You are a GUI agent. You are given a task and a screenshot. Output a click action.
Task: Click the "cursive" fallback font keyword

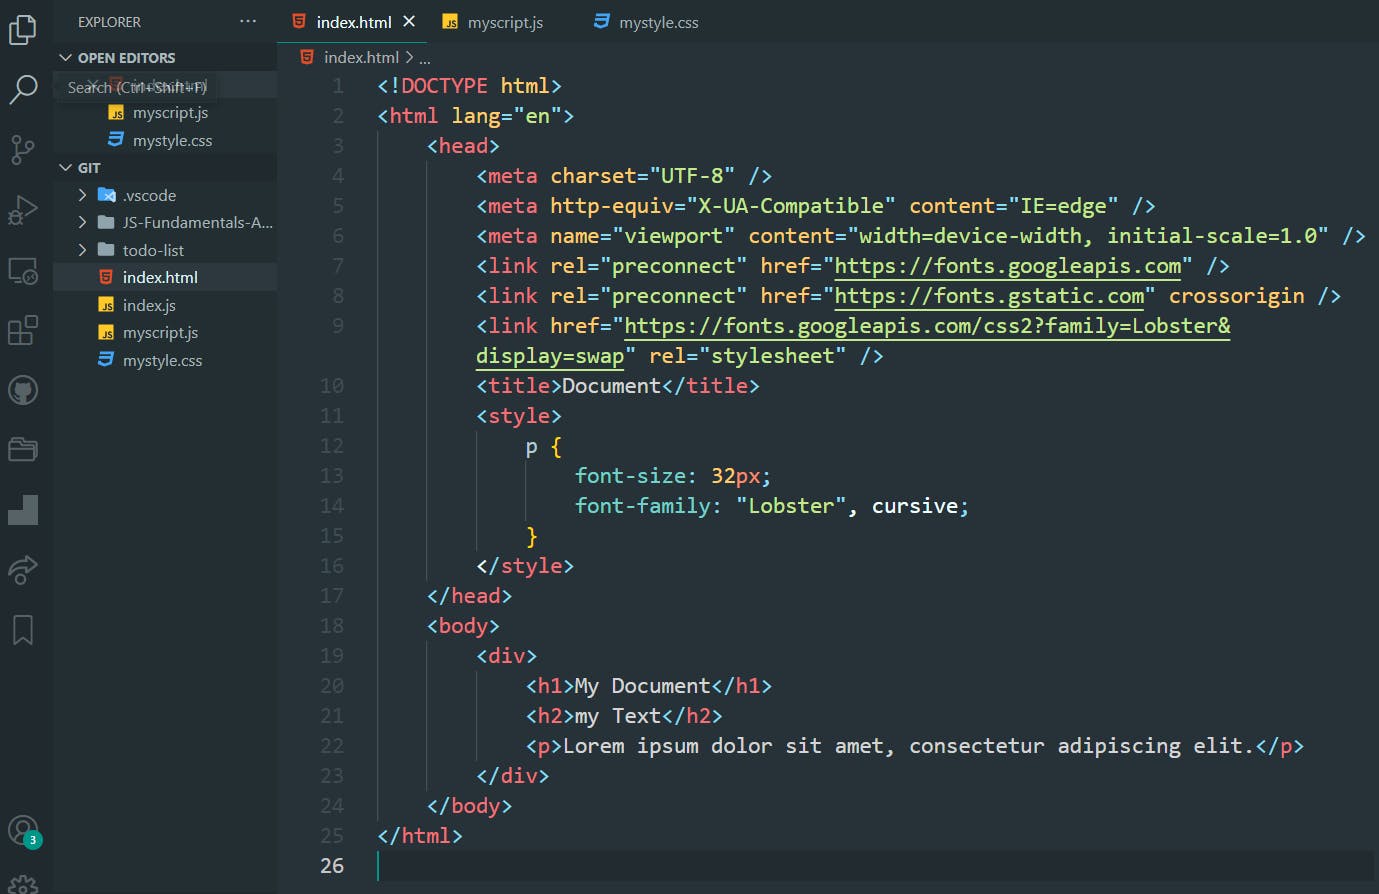(x=915, y=506)
